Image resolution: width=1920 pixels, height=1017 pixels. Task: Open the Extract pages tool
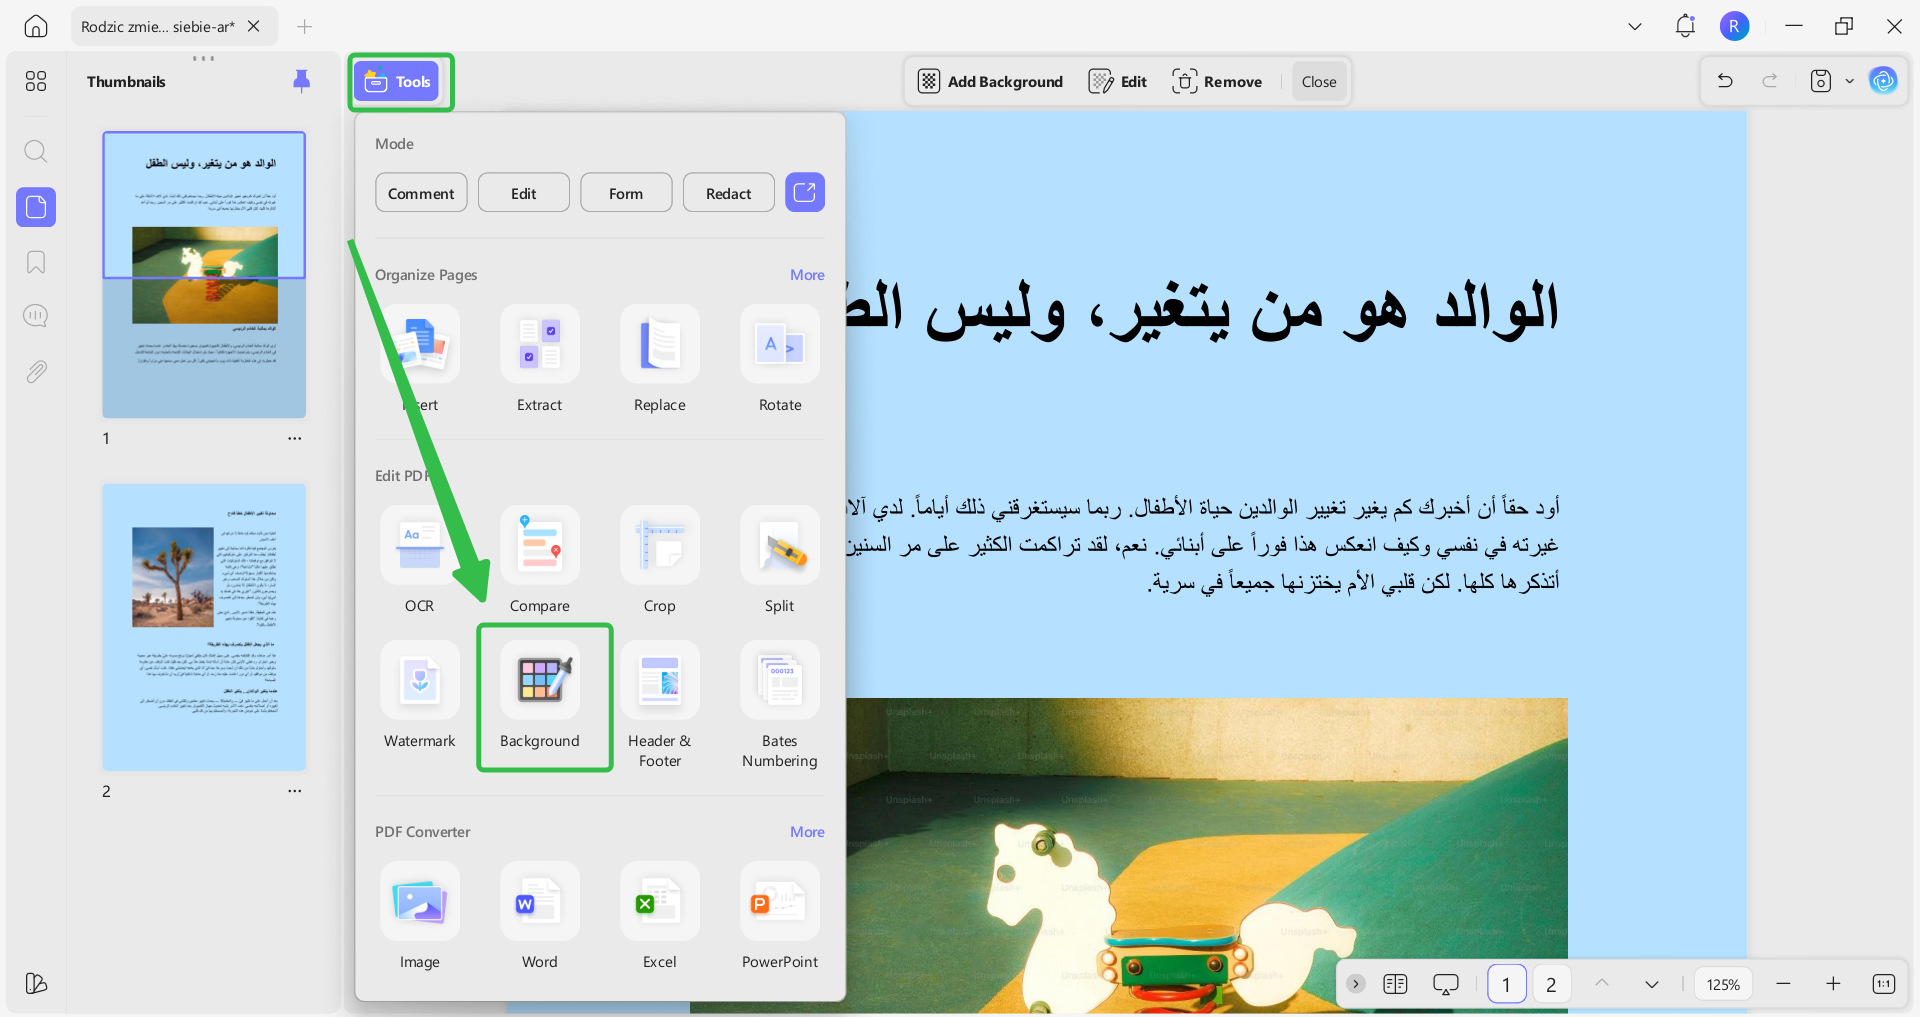540,360
